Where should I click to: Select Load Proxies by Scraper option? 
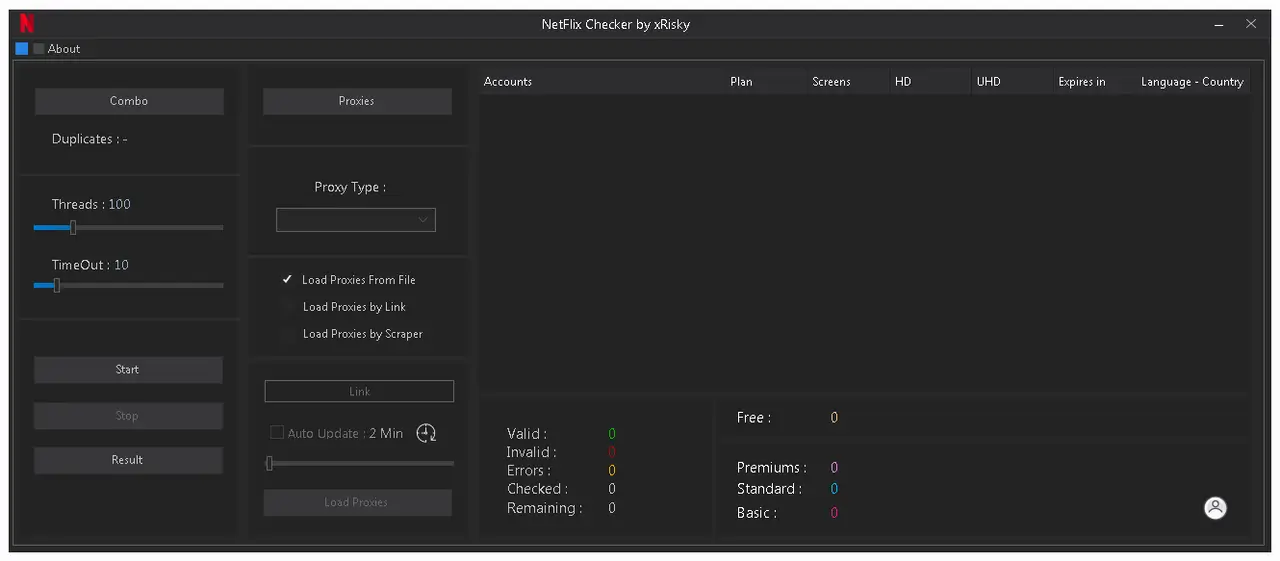[352, 334]
